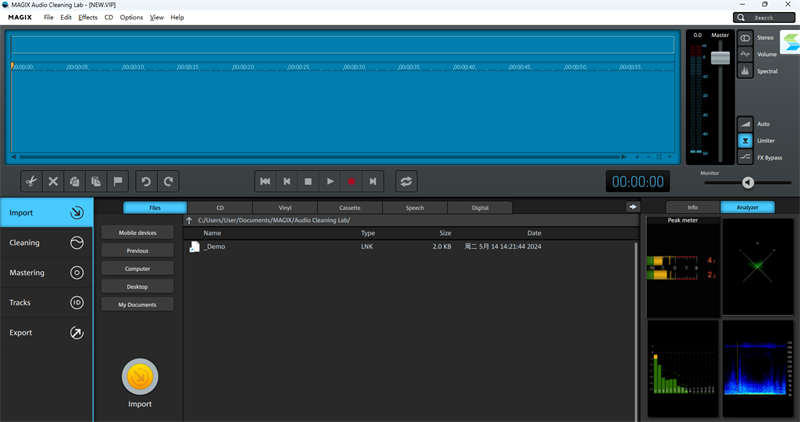The image size is (800, 422).
Task: Open the zoom options dropdown arrow
Action: point(670,157)
